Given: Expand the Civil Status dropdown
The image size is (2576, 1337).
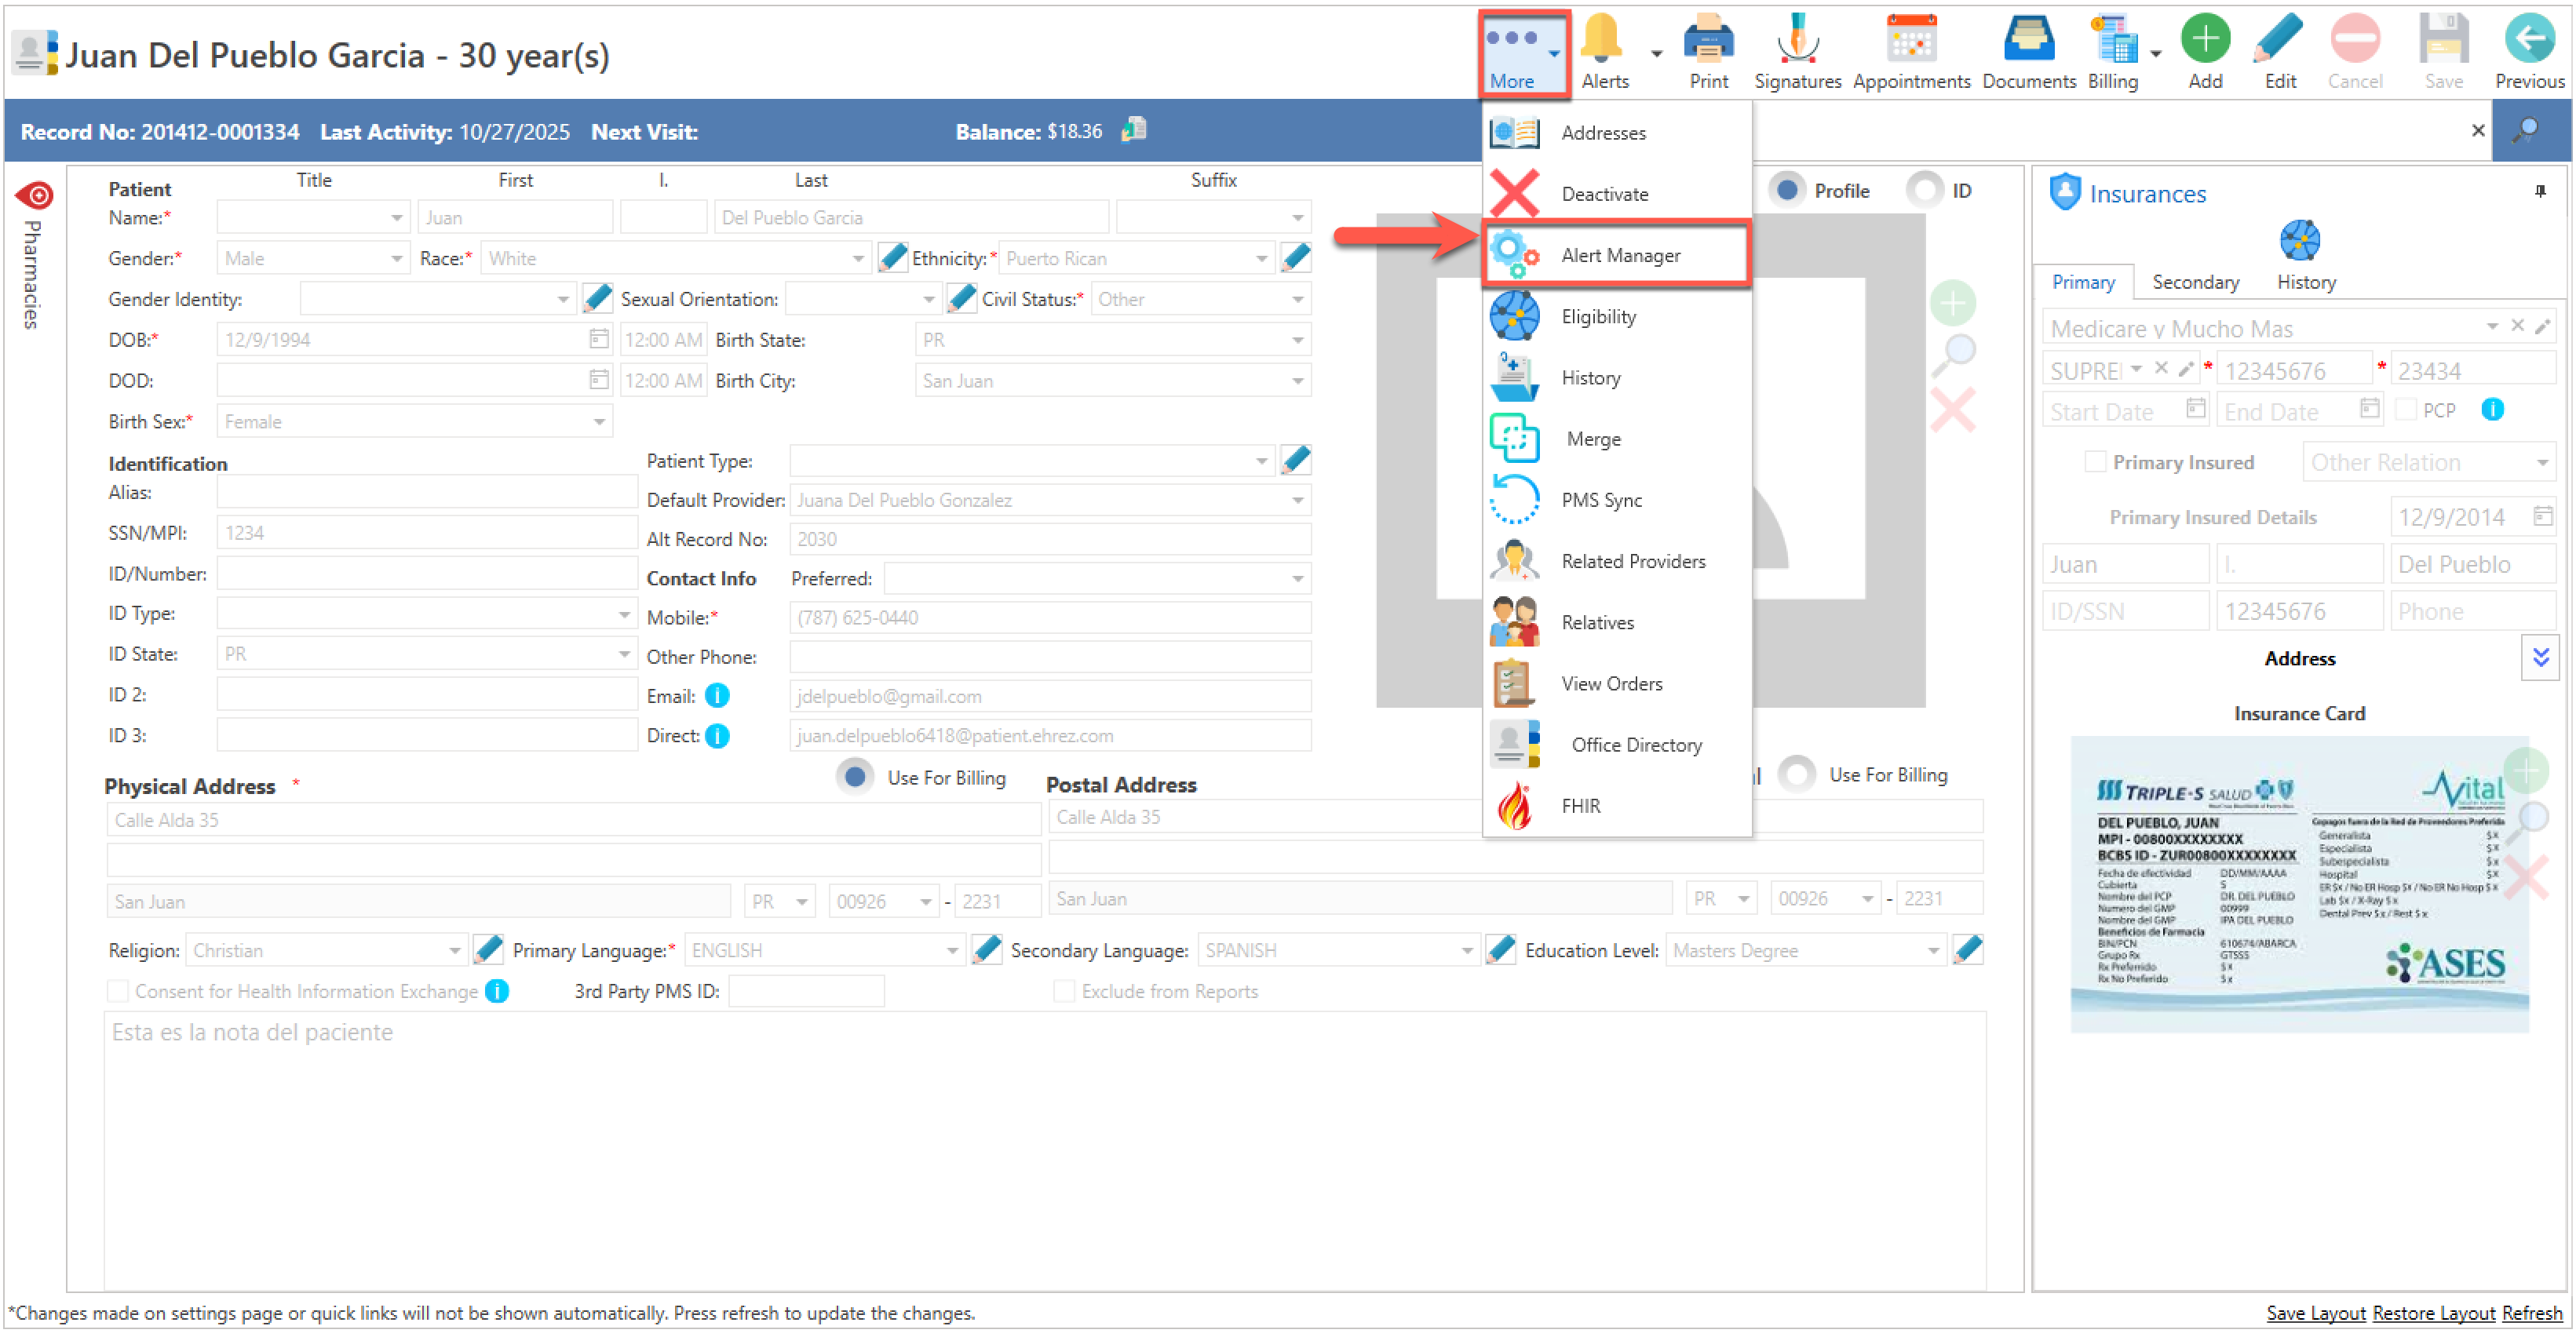Looking at the screenshot, I should point(1297,300).
